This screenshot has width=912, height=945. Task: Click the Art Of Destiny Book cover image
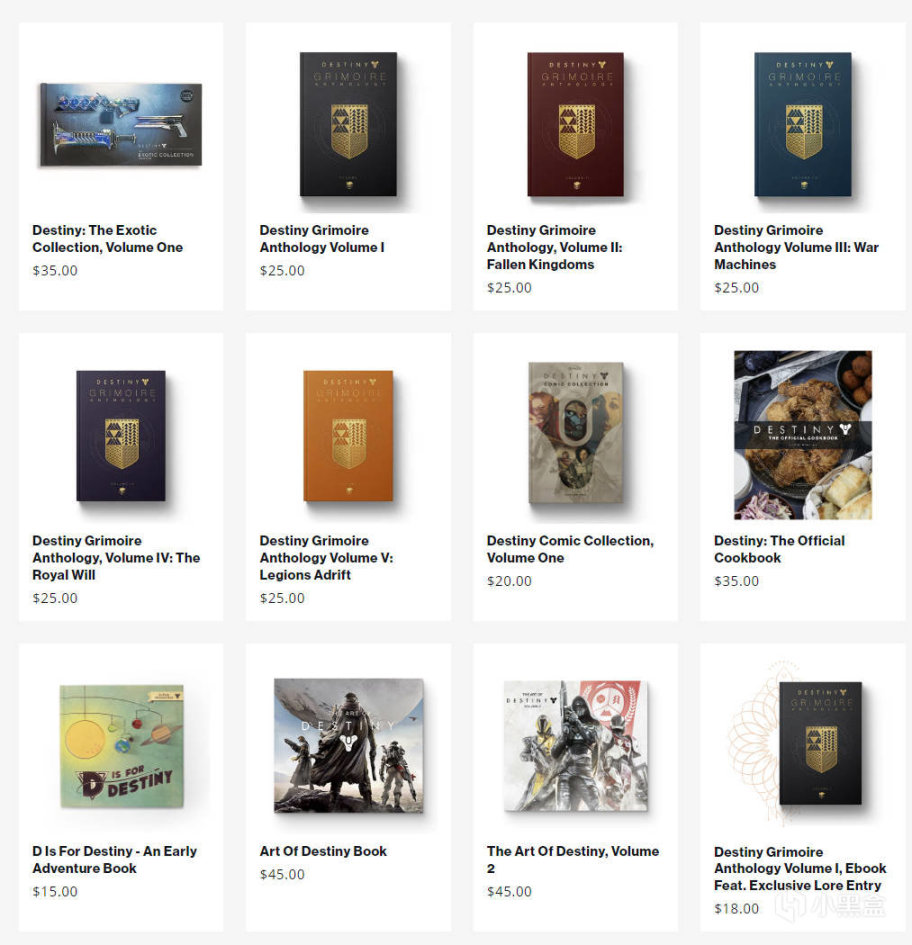coord(348,746)
